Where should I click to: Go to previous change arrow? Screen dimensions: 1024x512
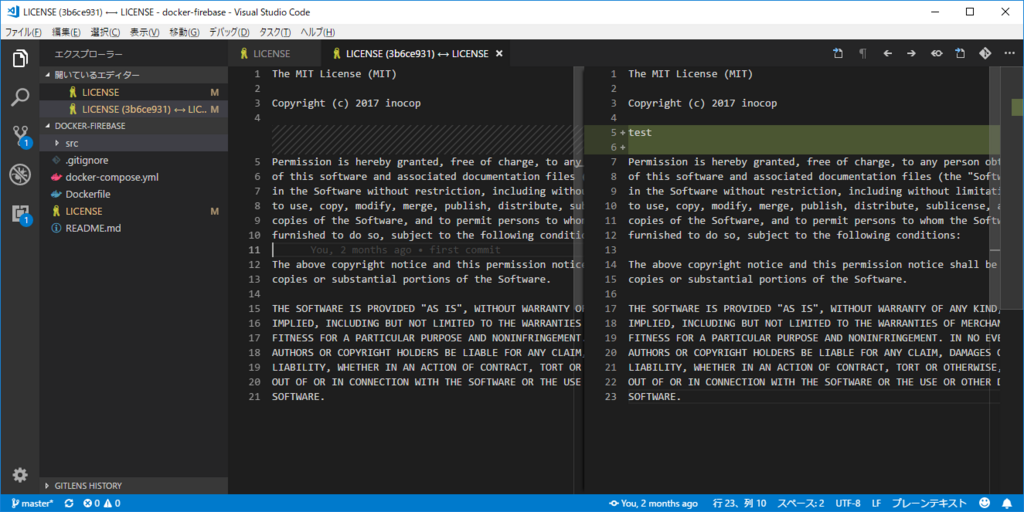coord(888,54)
